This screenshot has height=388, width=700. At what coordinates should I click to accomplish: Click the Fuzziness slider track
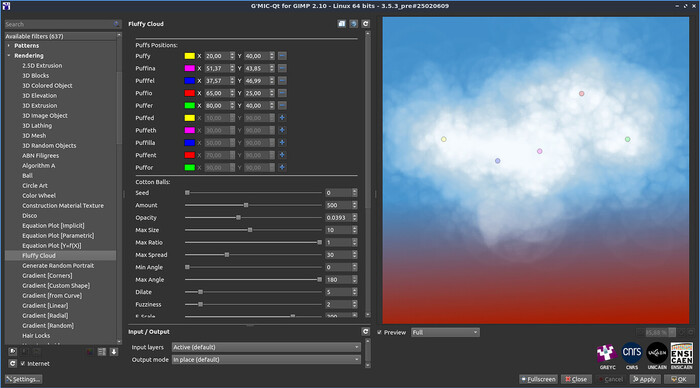(x=253, y=304)
